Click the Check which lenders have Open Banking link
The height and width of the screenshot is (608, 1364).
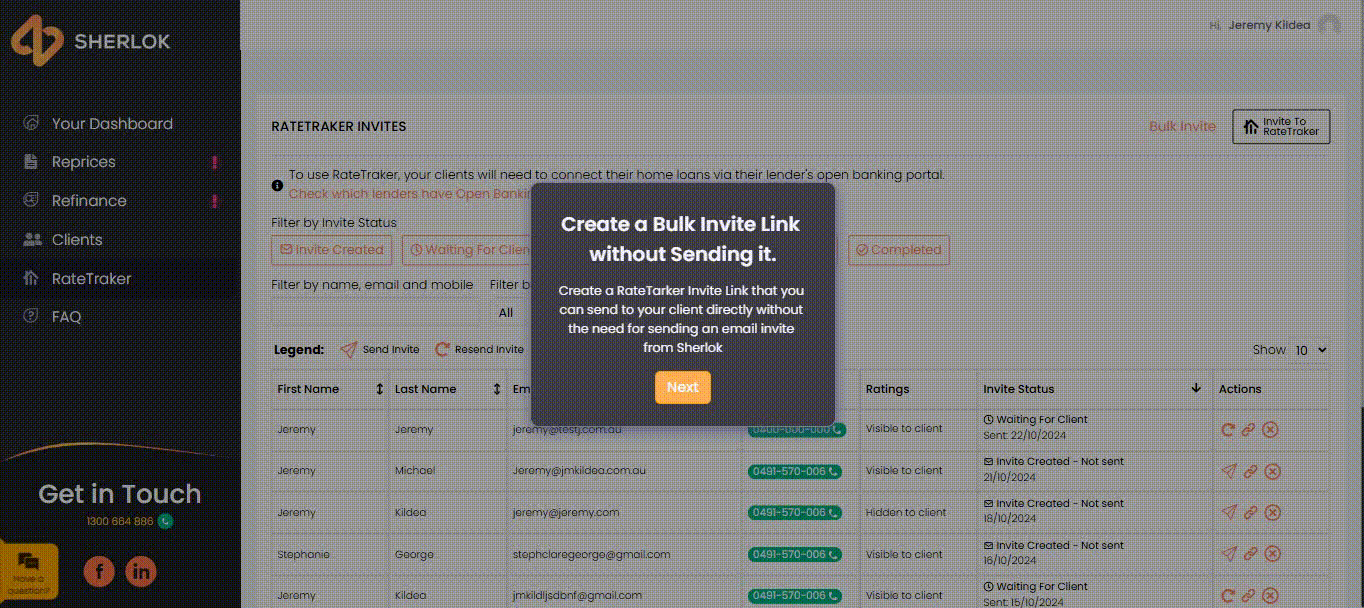pos(410,194)
